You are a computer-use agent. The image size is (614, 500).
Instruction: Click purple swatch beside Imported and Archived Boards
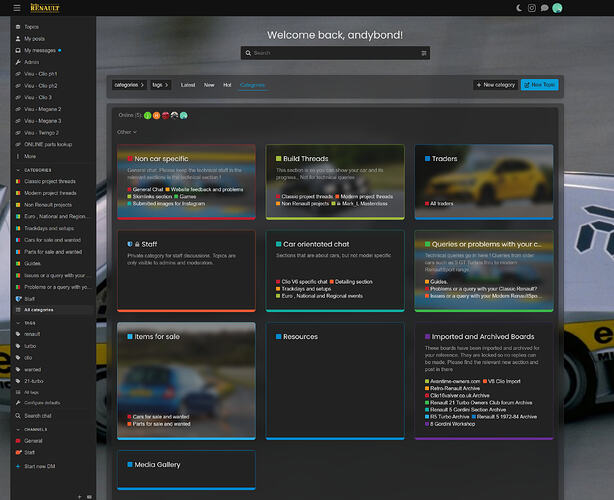[427, 337]
